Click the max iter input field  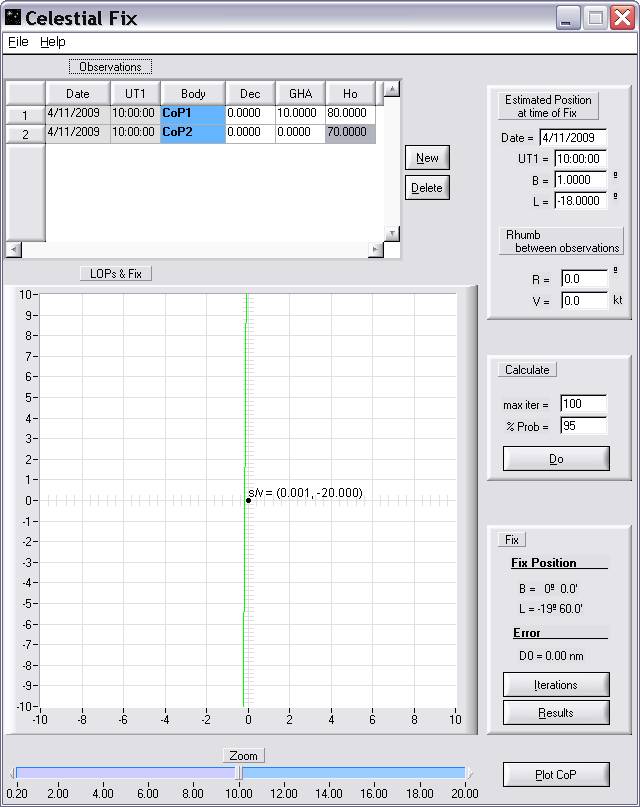pyautogui.click(x=584, y=405)
